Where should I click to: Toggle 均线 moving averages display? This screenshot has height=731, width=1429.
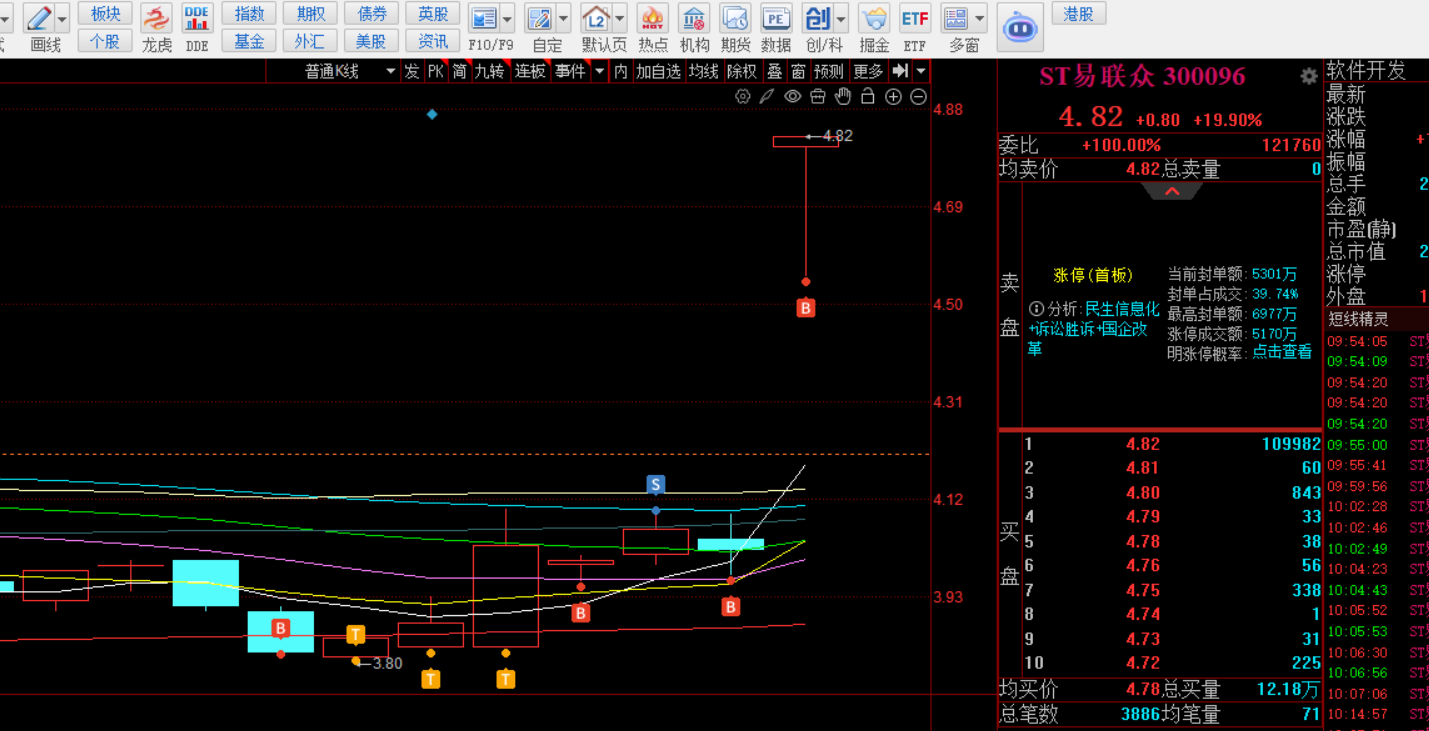(x=704, y=71)
